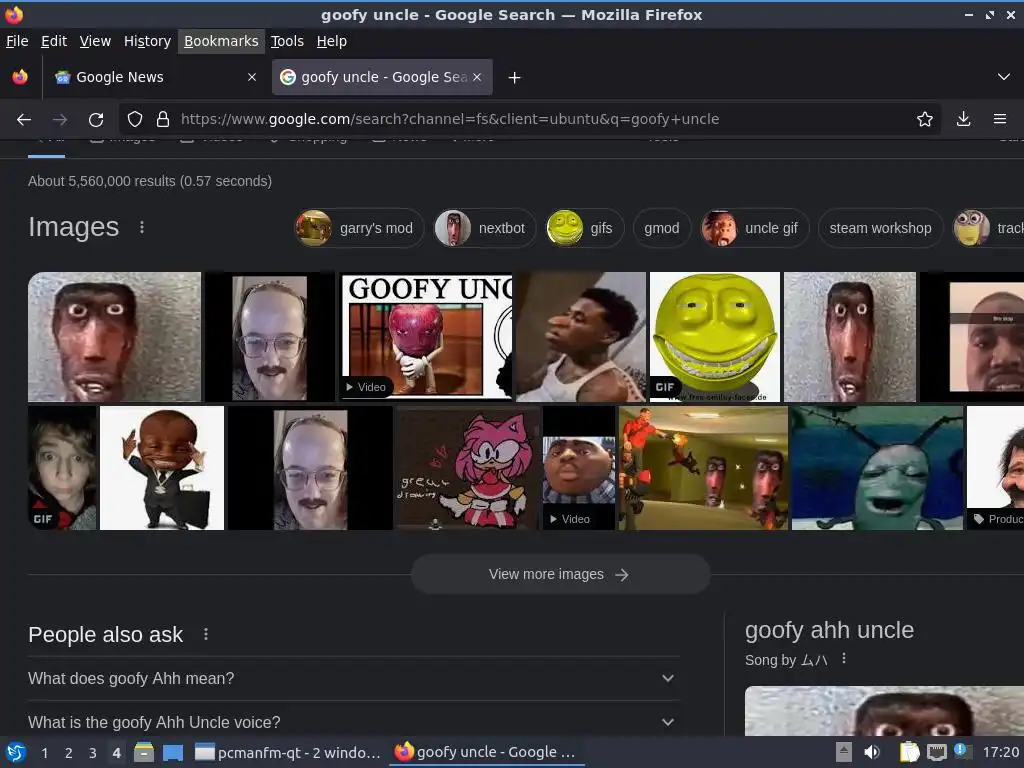
Task: Filter images by uncle gif chip
Action: click(x=754, y=228)
